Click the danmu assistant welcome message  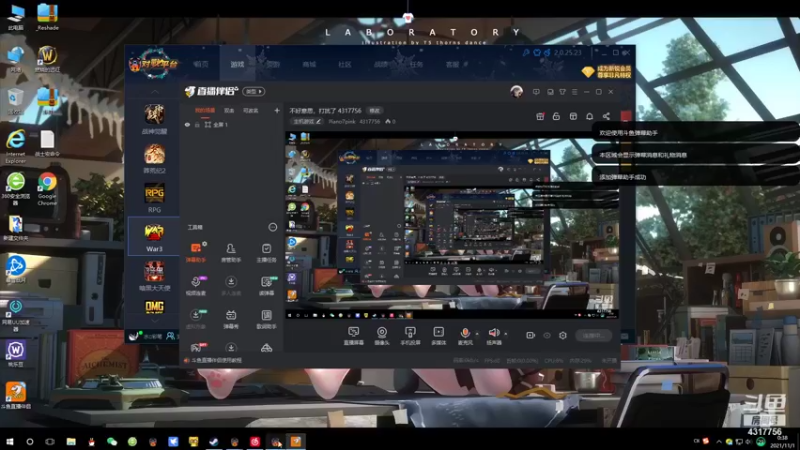click(x=629, y=133)
